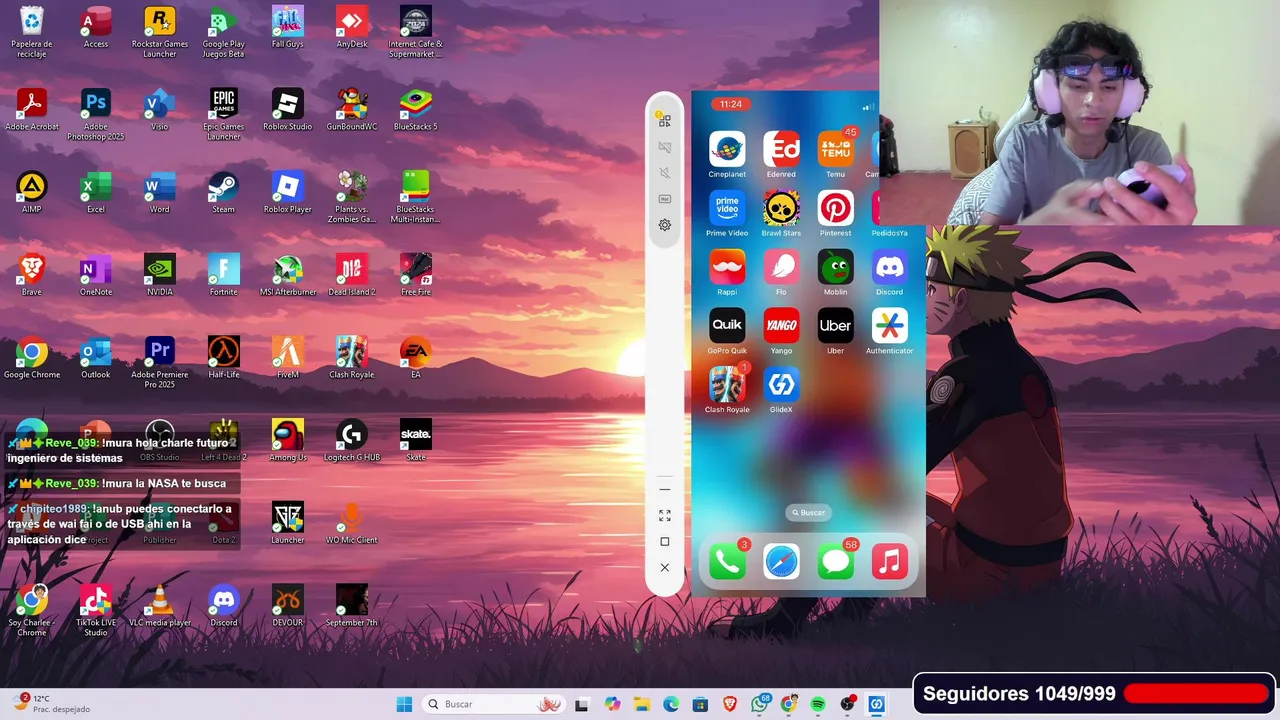Screen dimensions: 1280x720
Task: Open the Windows Start button
Action: point(404,704)
